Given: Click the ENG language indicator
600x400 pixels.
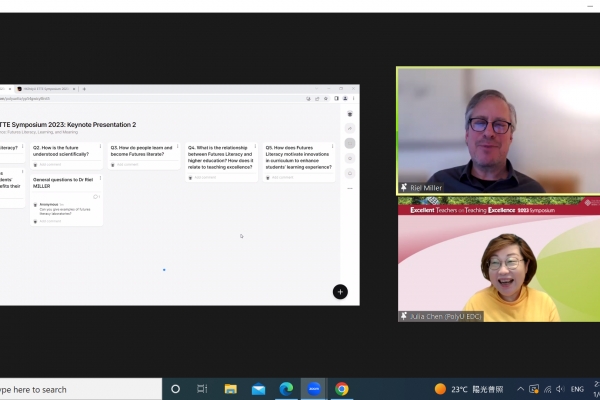Looking at the screenshot, I should tap(577, 389).
